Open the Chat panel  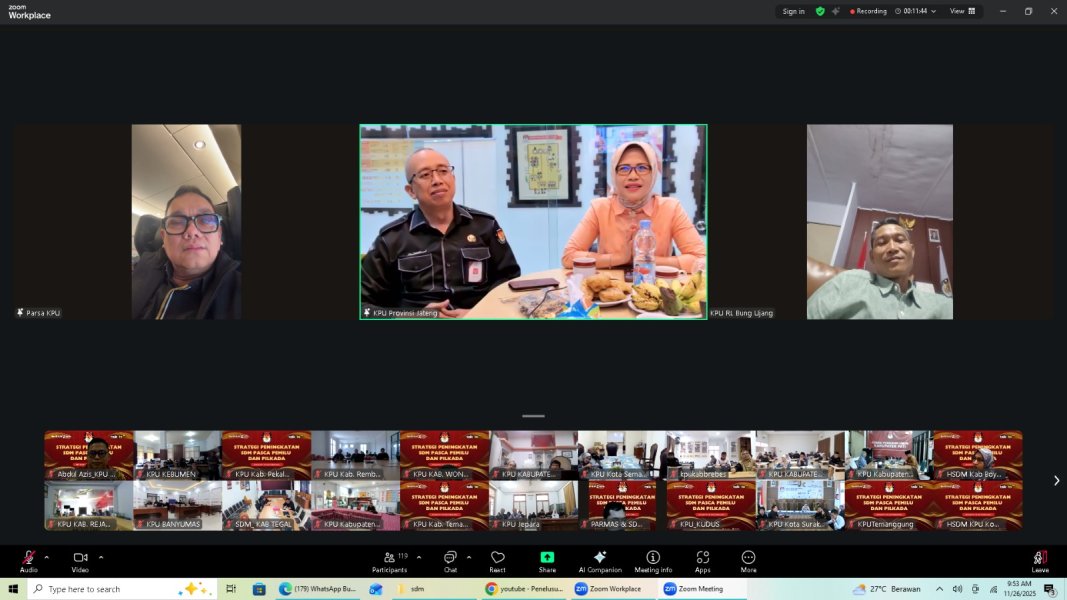[x=450, y=558]
